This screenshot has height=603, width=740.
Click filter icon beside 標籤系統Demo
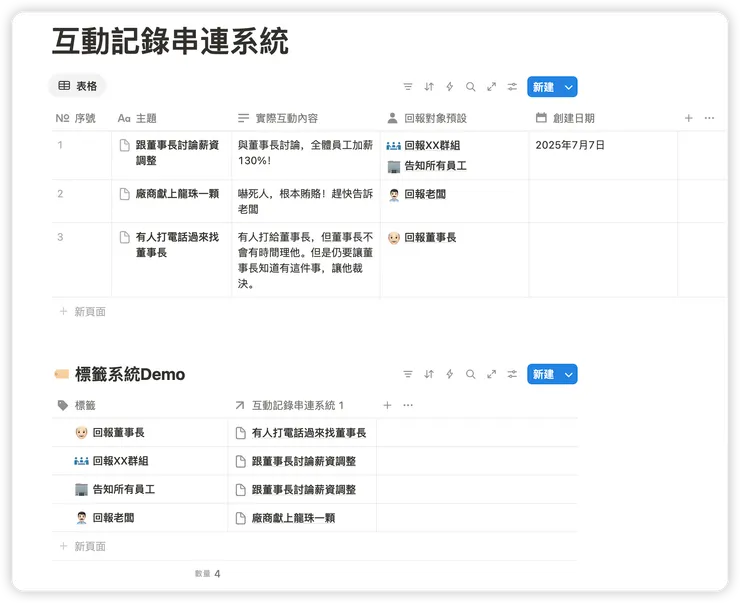[x=408, y=374]
